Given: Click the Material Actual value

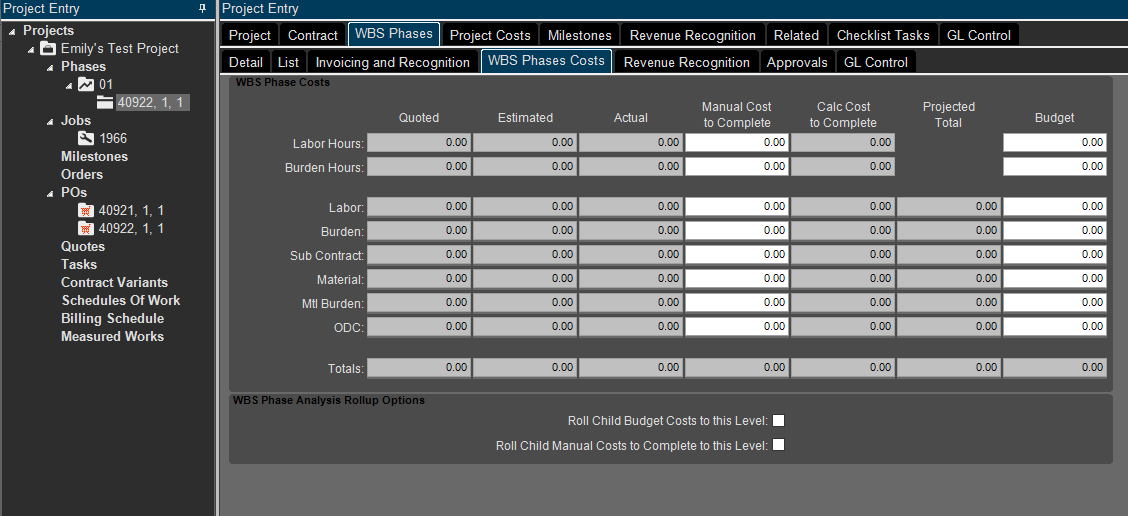Looking at the screenshot, I should pyautogui.click(x=630, y=279).
